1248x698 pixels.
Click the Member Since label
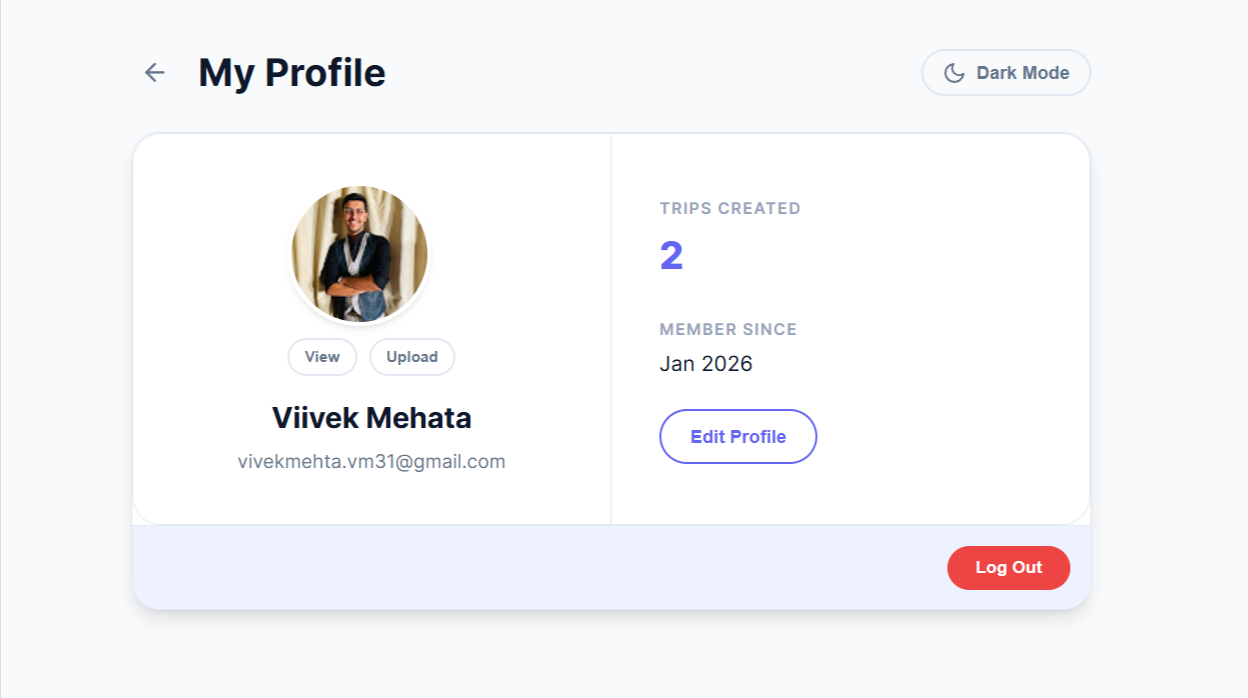click(x=728, y=329)
